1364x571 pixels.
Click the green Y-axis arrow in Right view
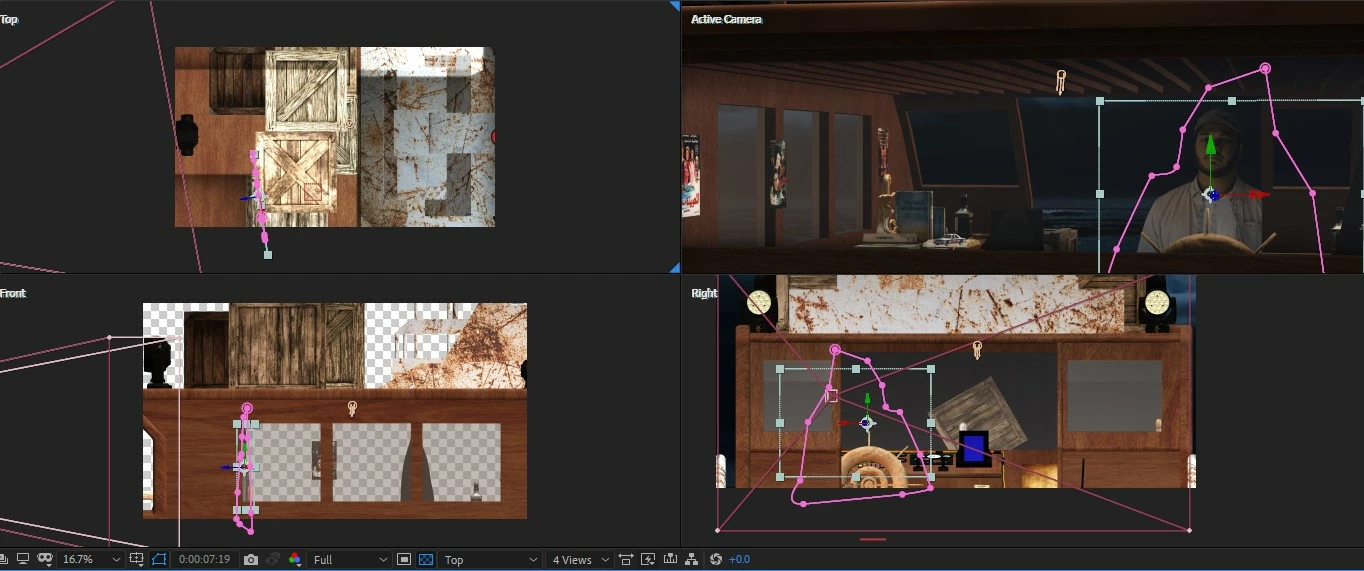click(x=867, y=400)
